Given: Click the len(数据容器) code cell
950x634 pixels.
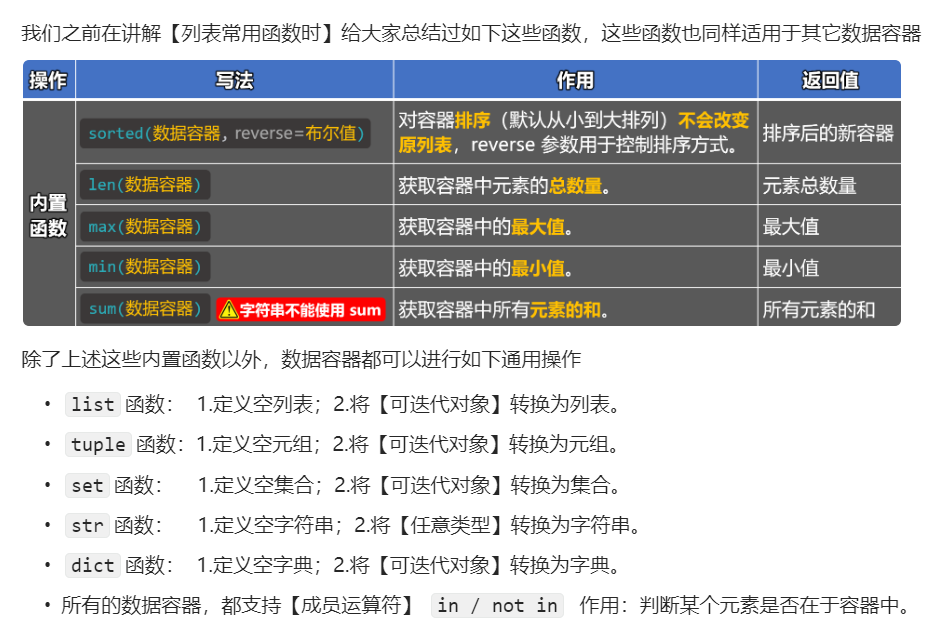Looking at the screenshot, I should (x=145, y=185).
